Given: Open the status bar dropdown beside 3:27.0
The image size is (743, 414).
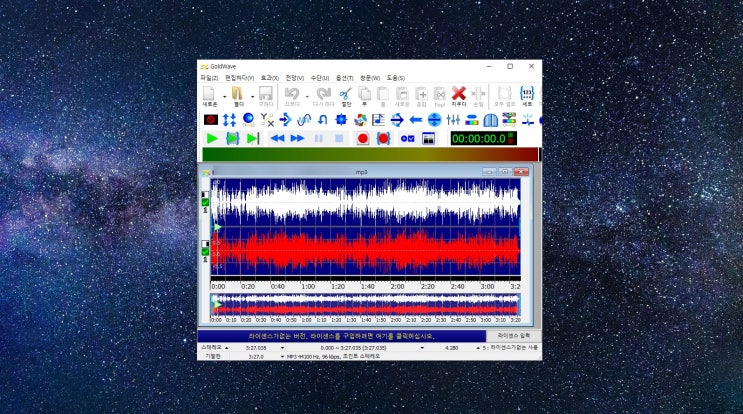Looking at the screenshot, I should [282, 357].
